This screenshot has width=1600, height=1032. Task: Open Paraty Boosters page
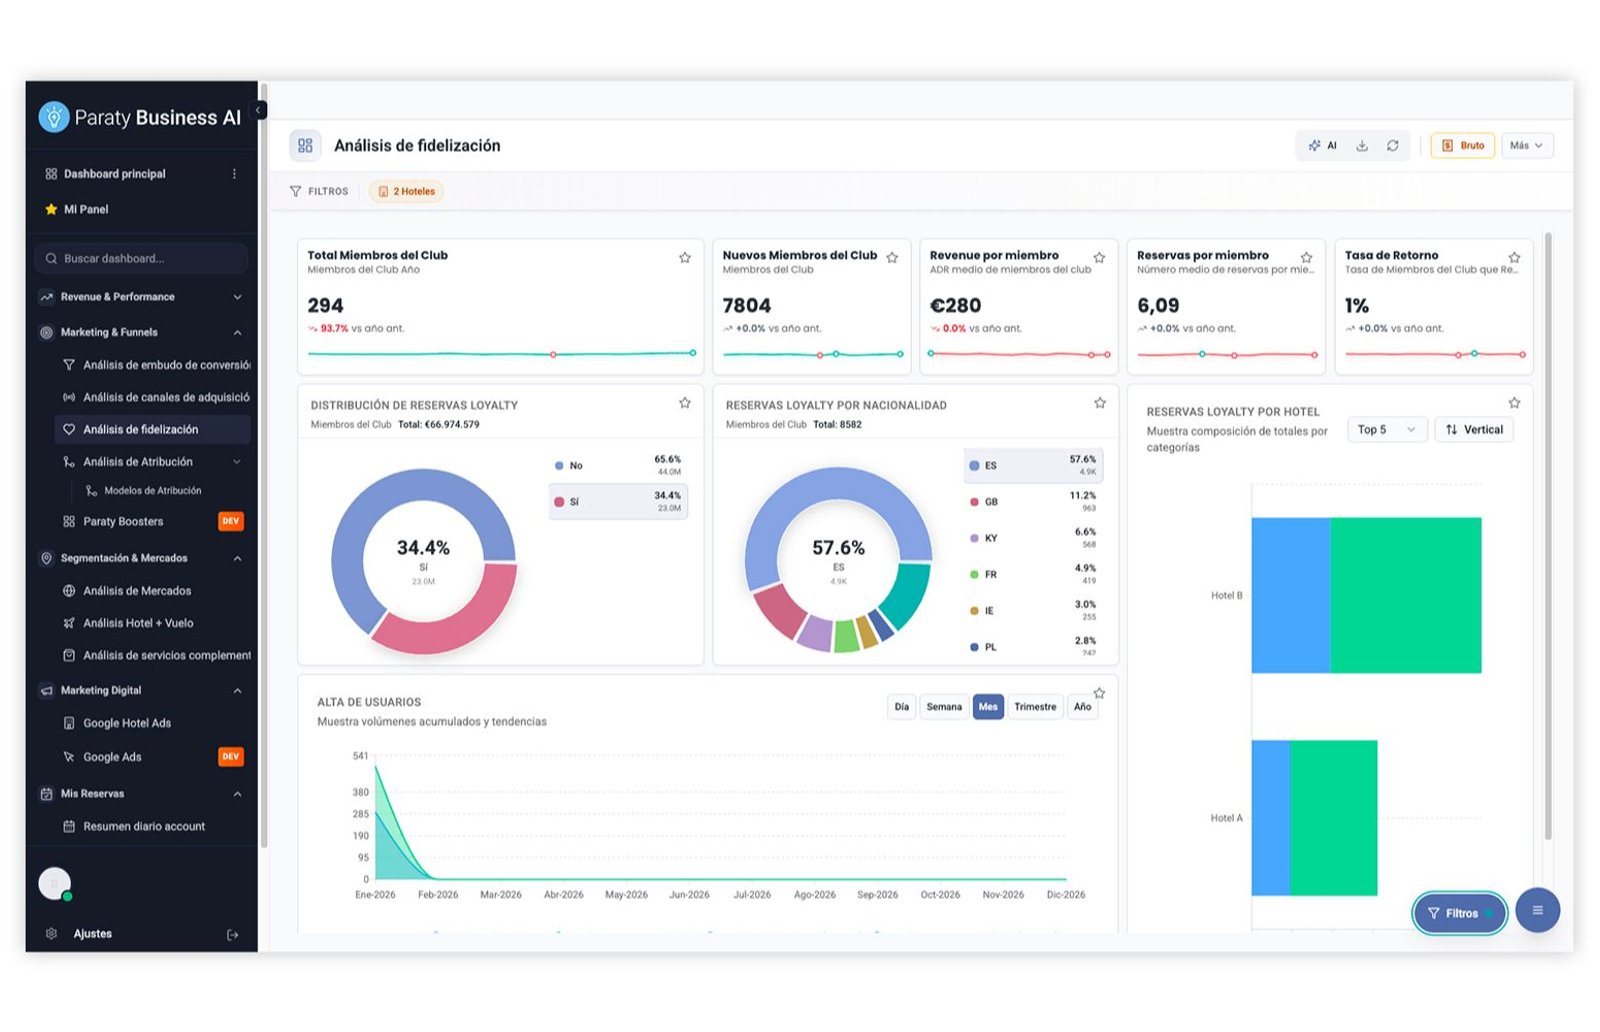[123, 522]
